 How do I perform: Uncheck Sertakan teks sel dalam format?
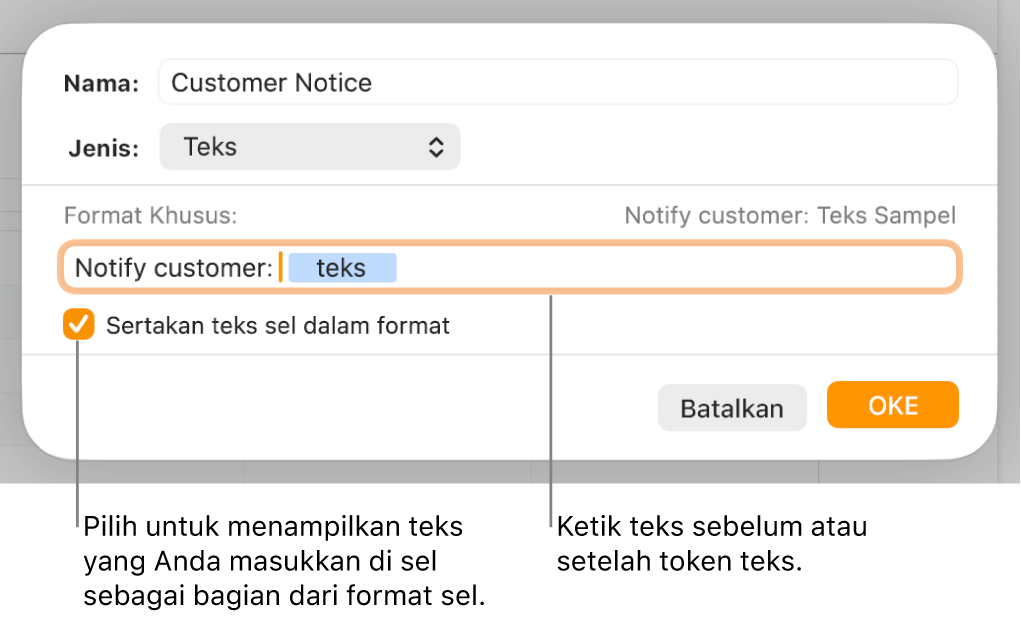point(79,324)
